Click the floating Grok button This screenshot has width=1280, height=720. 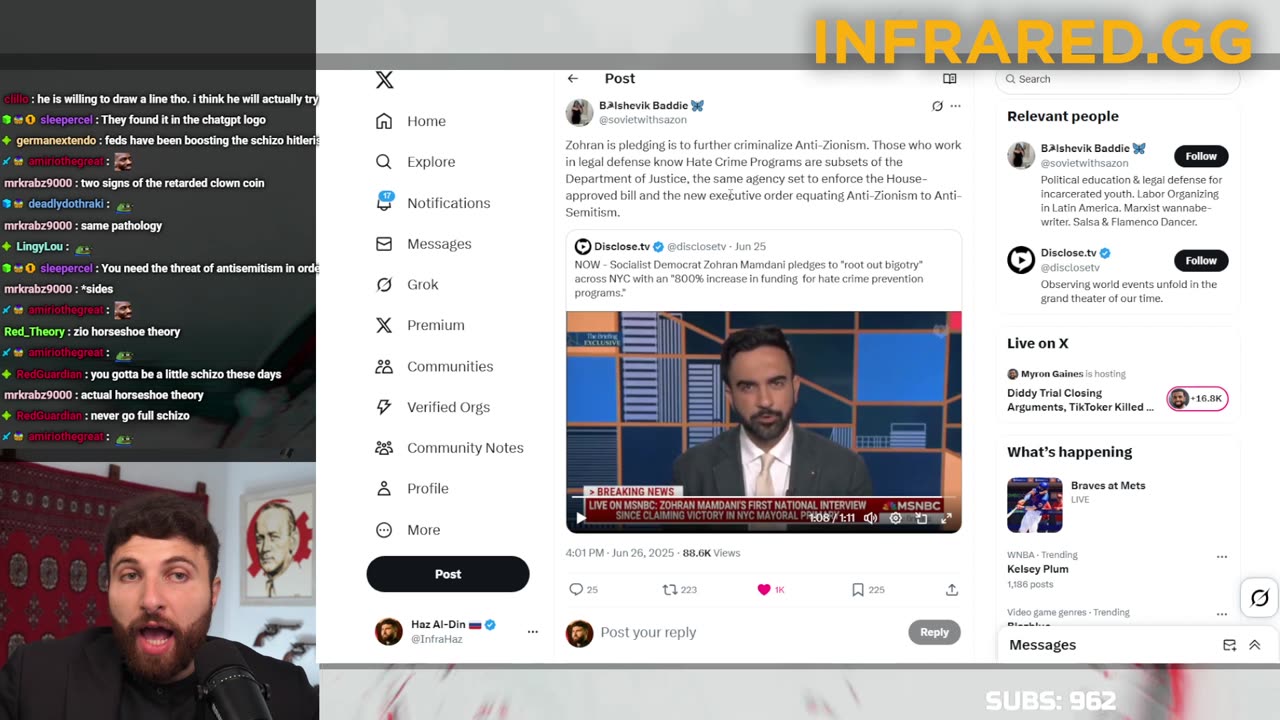1259,598
